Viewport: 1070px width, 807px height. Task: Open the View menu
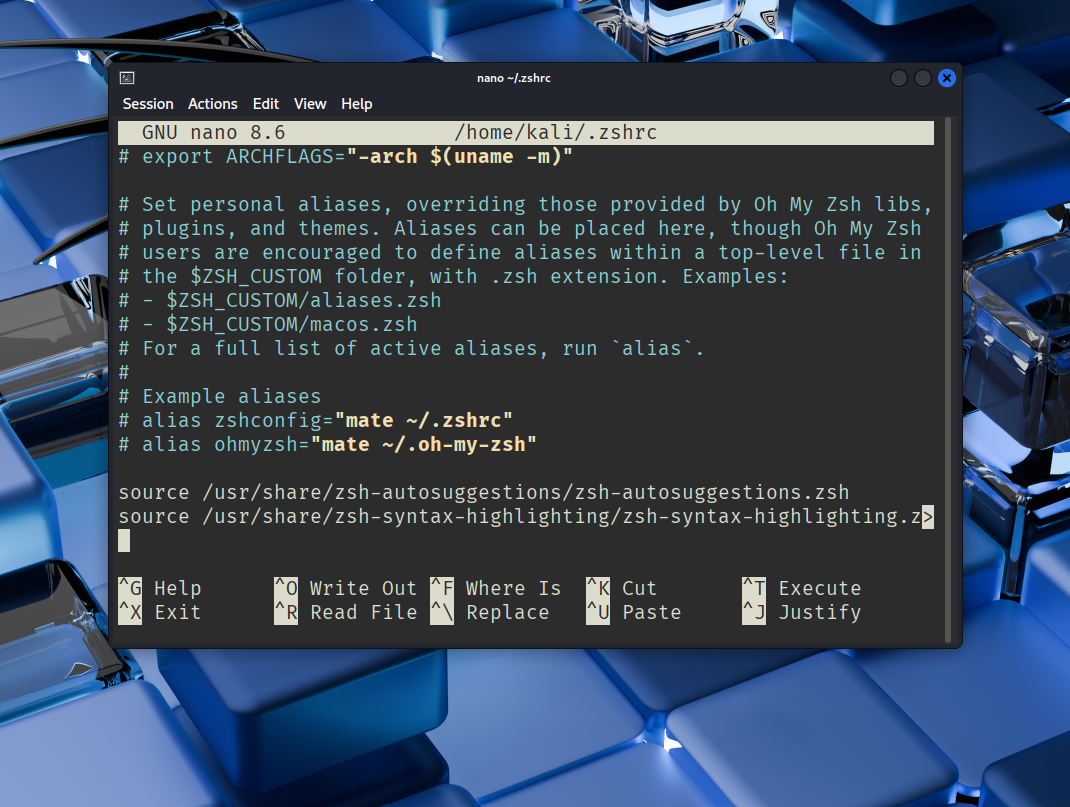(310, 104)
